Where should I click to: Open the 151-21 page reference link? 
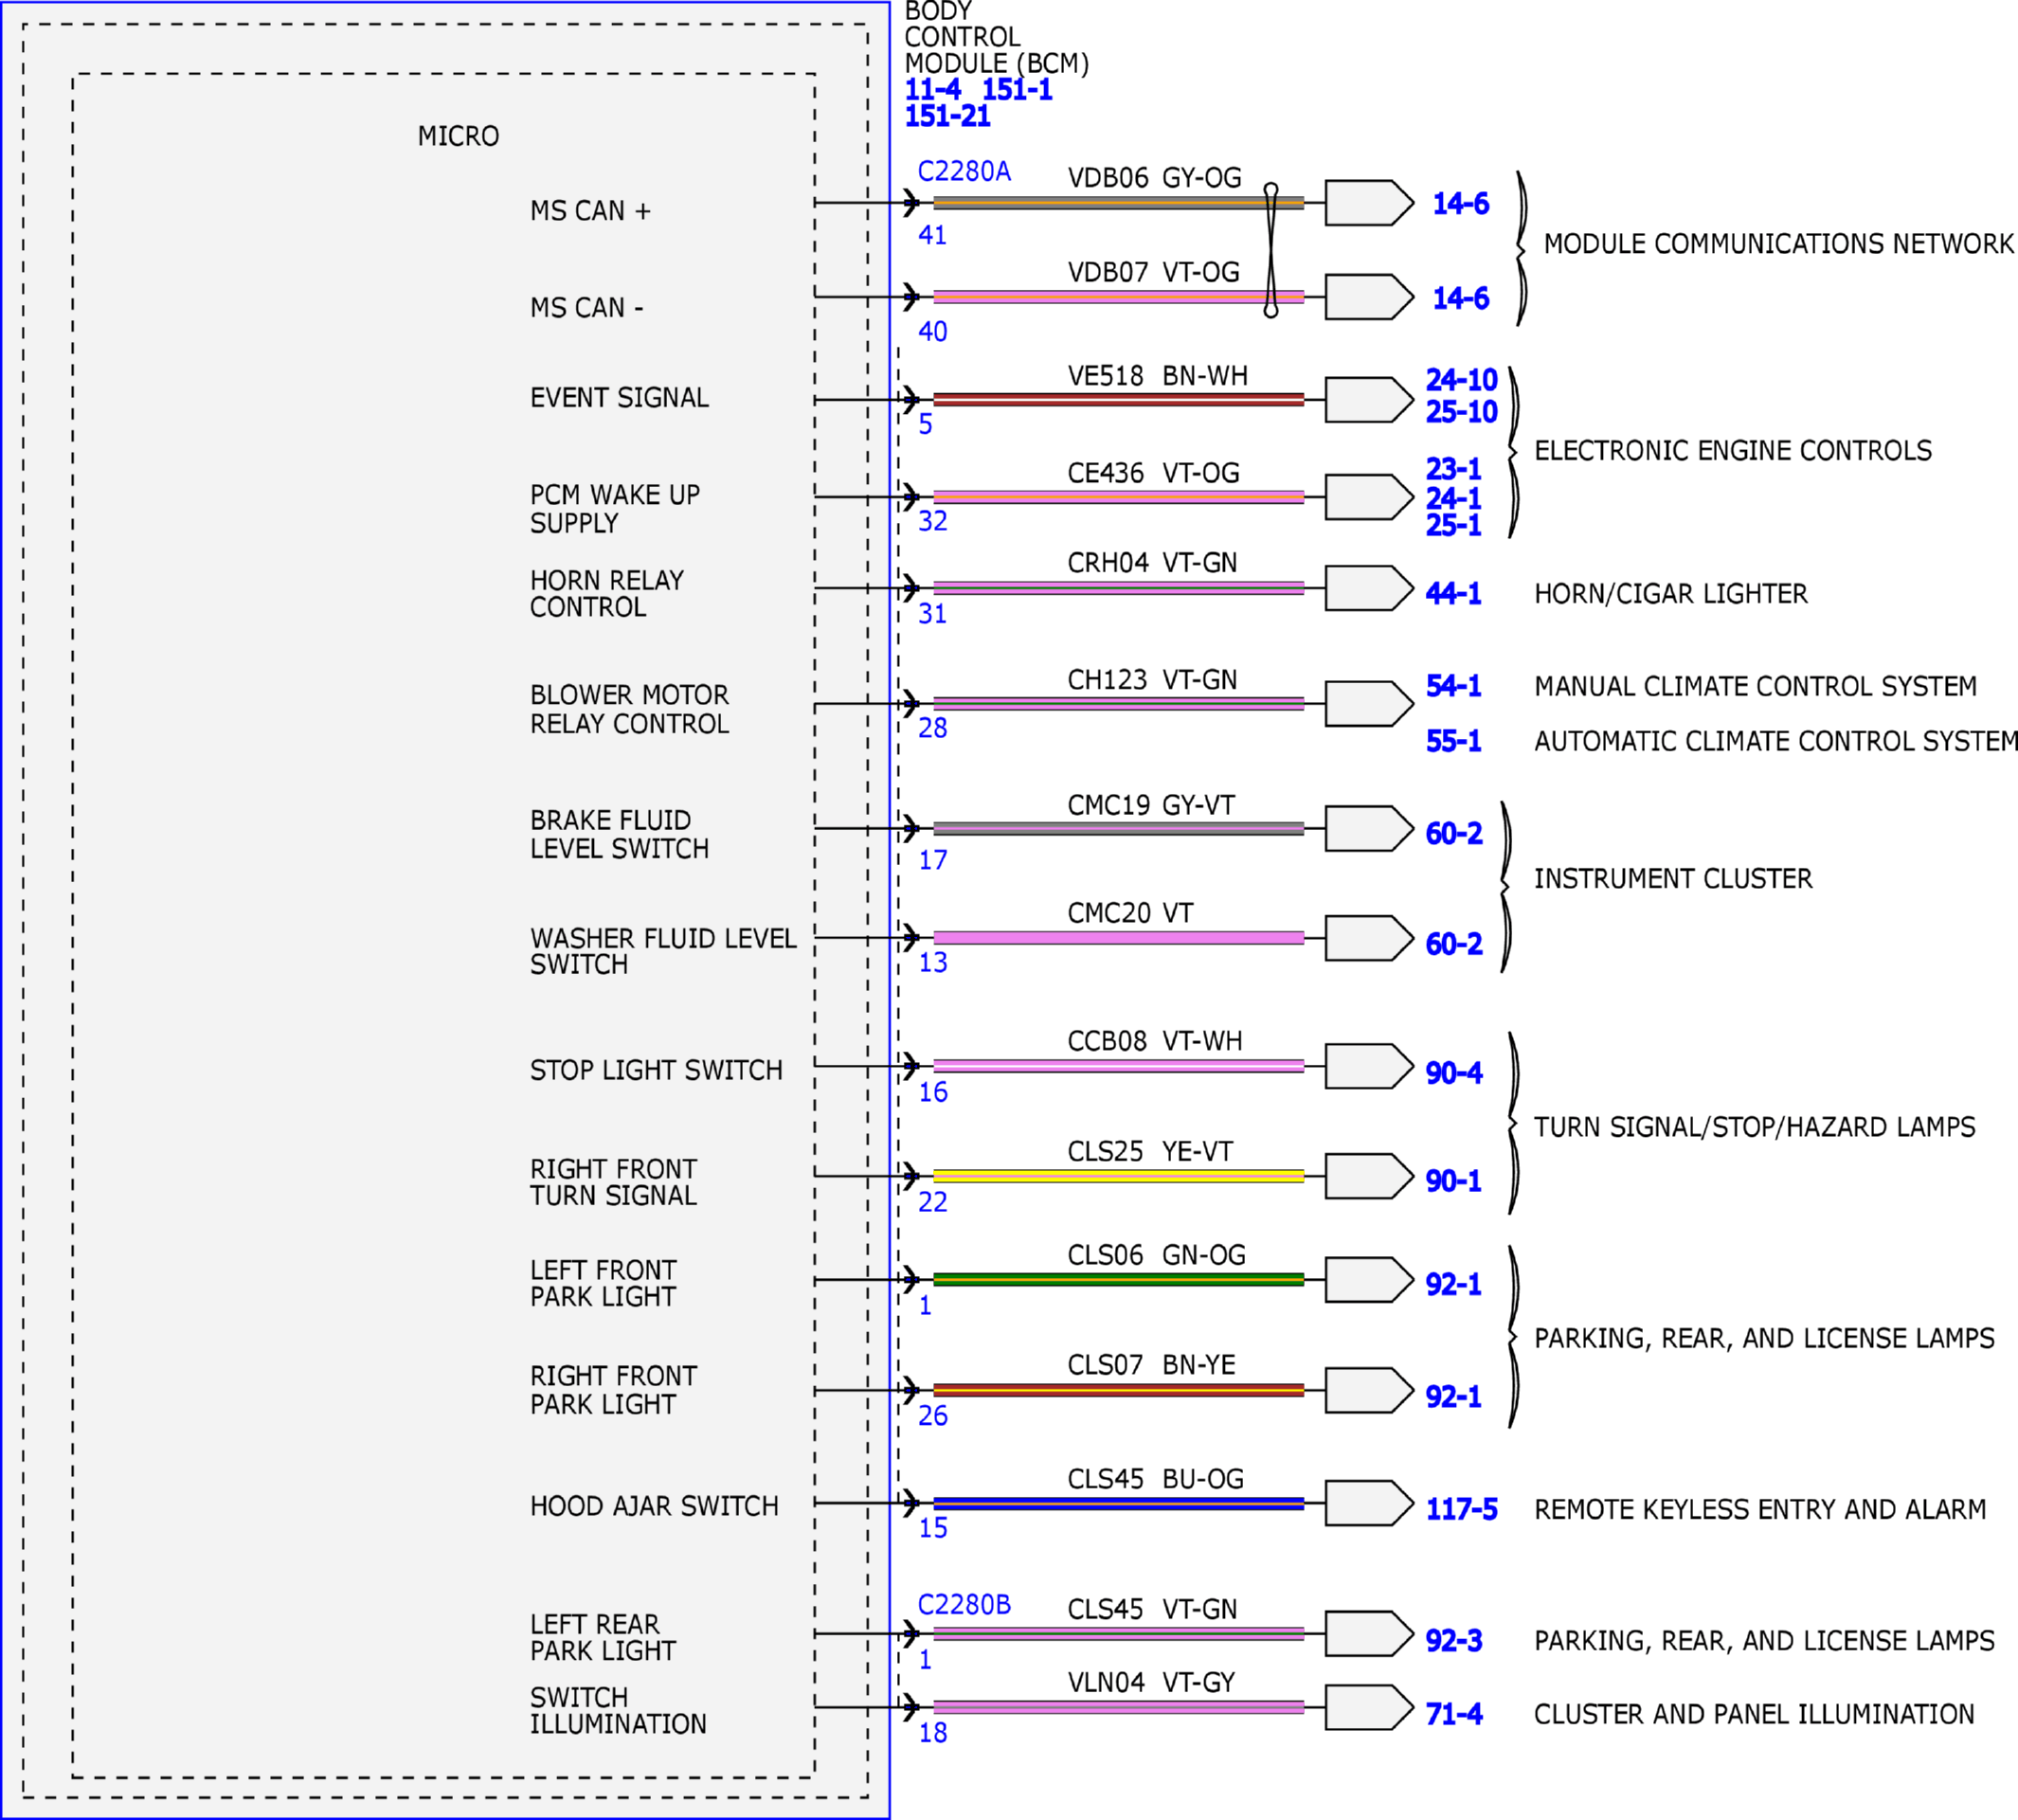[947, 116]
